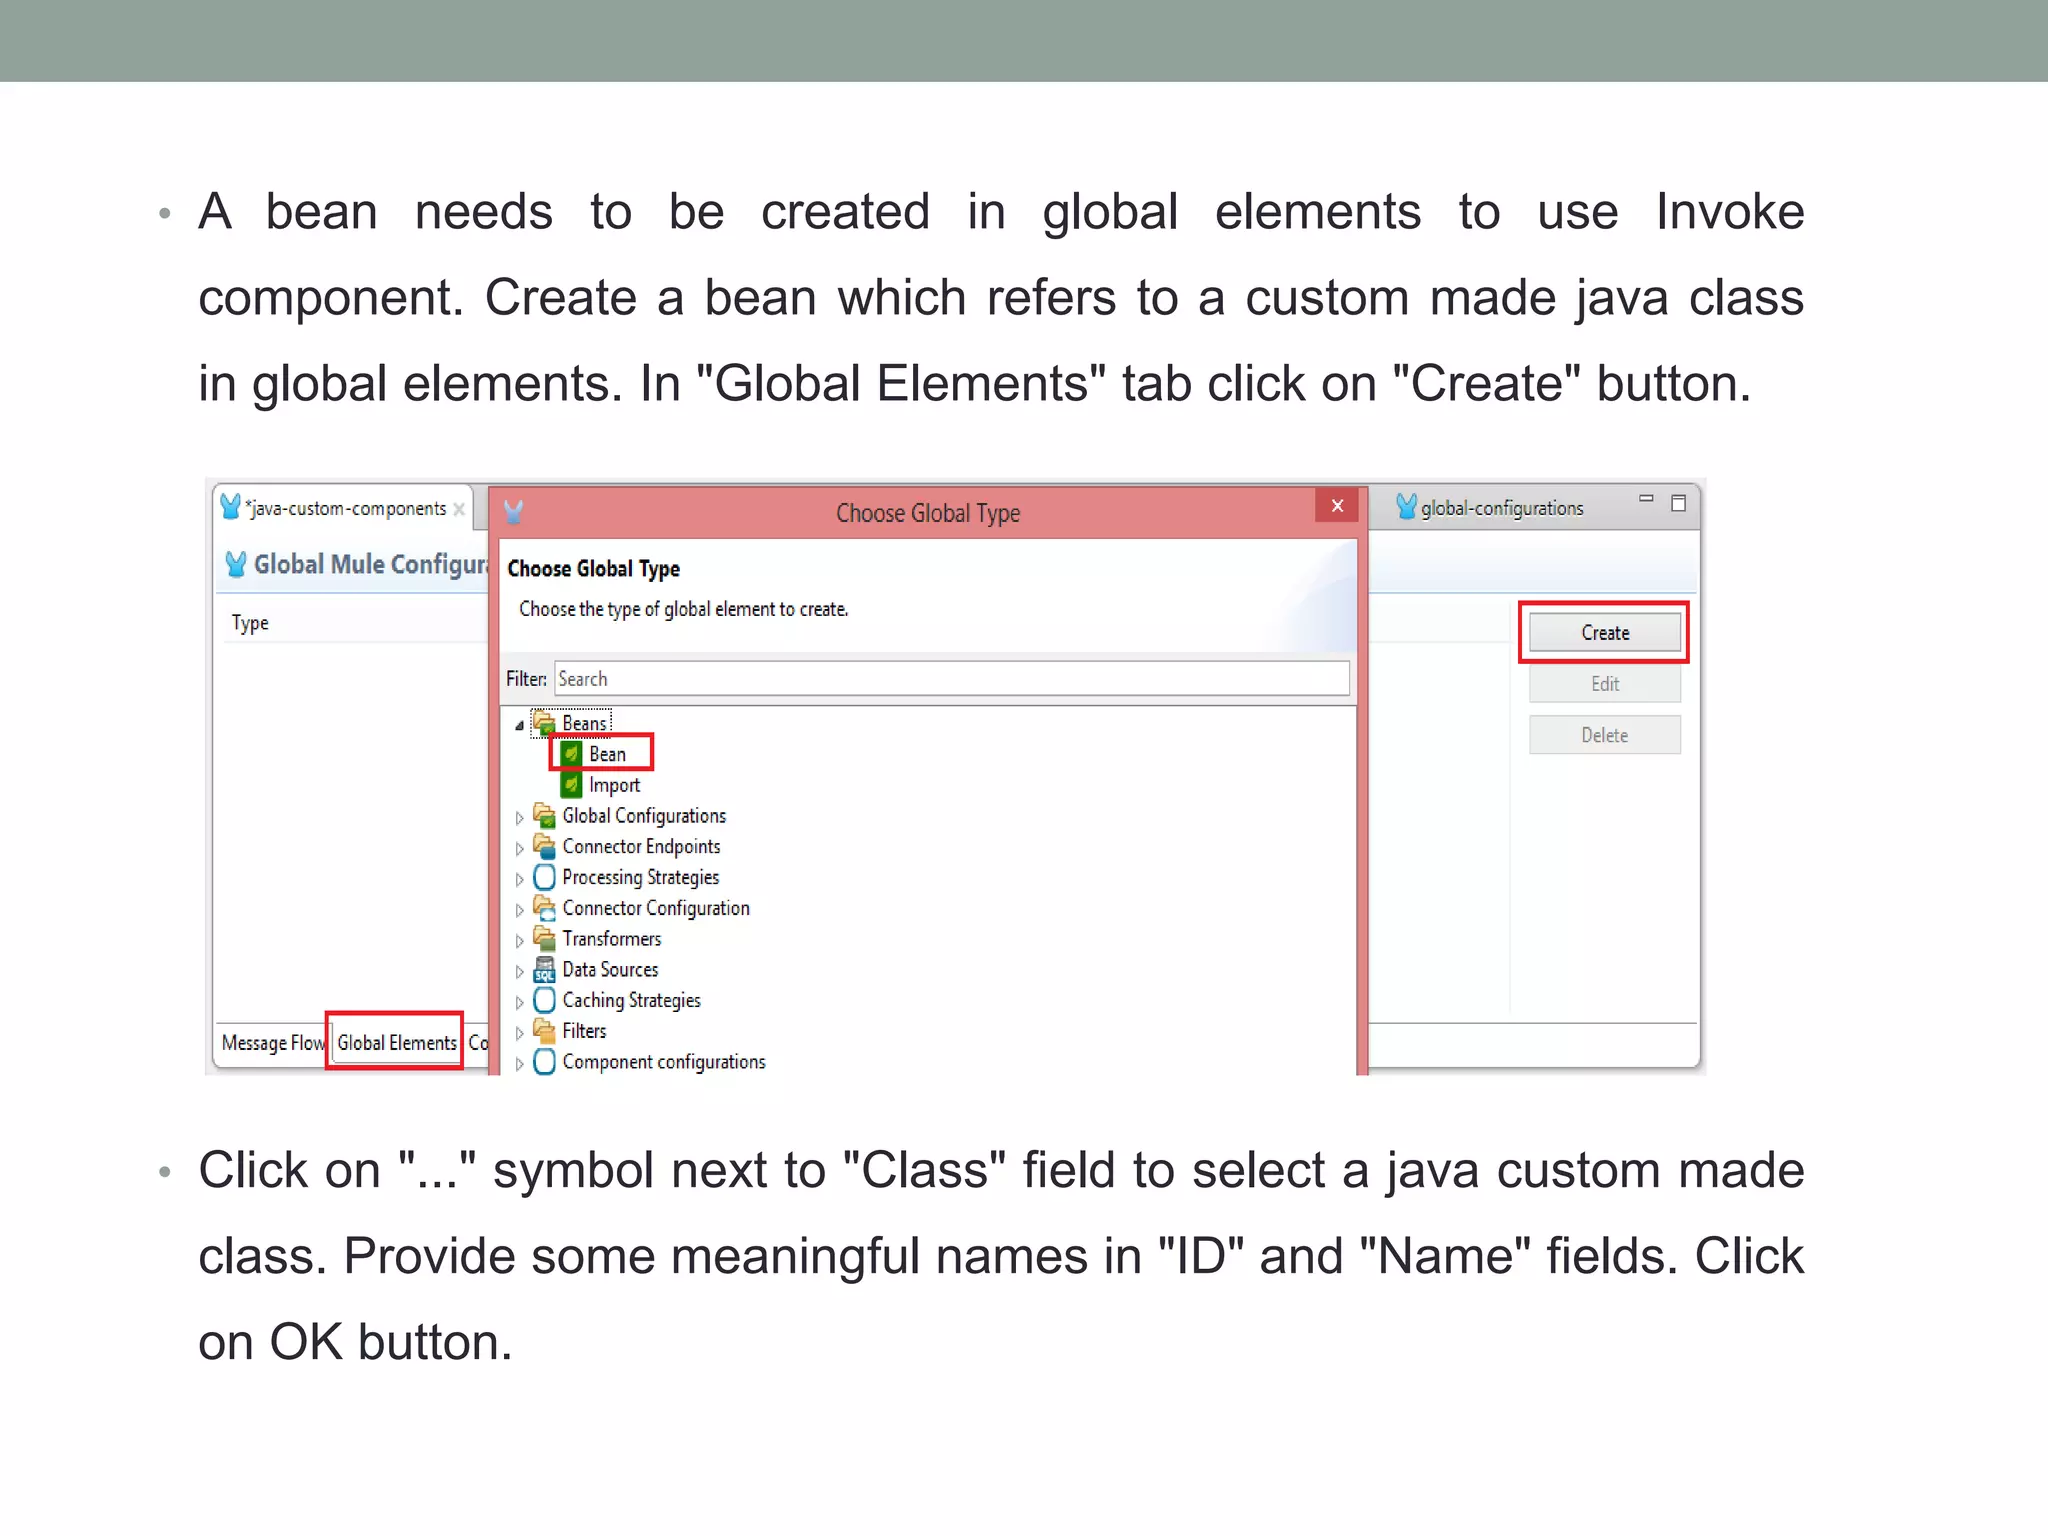Click the Delete button
Viewport: 2048px width, 1536px height.
[x=1604, y=735]
